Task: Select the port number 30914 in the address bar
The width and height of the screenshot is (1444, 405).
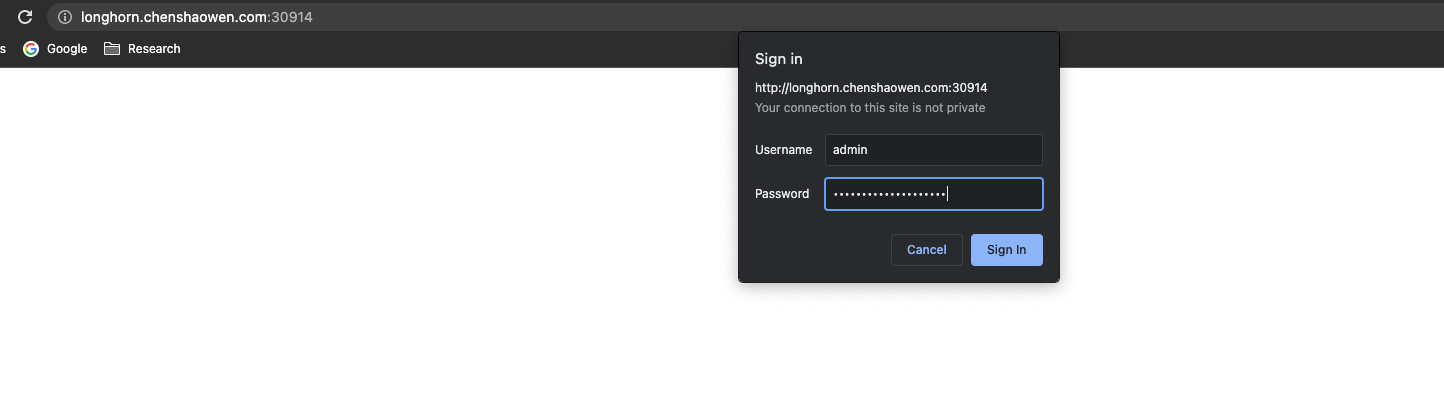Action: pos(294,17)
